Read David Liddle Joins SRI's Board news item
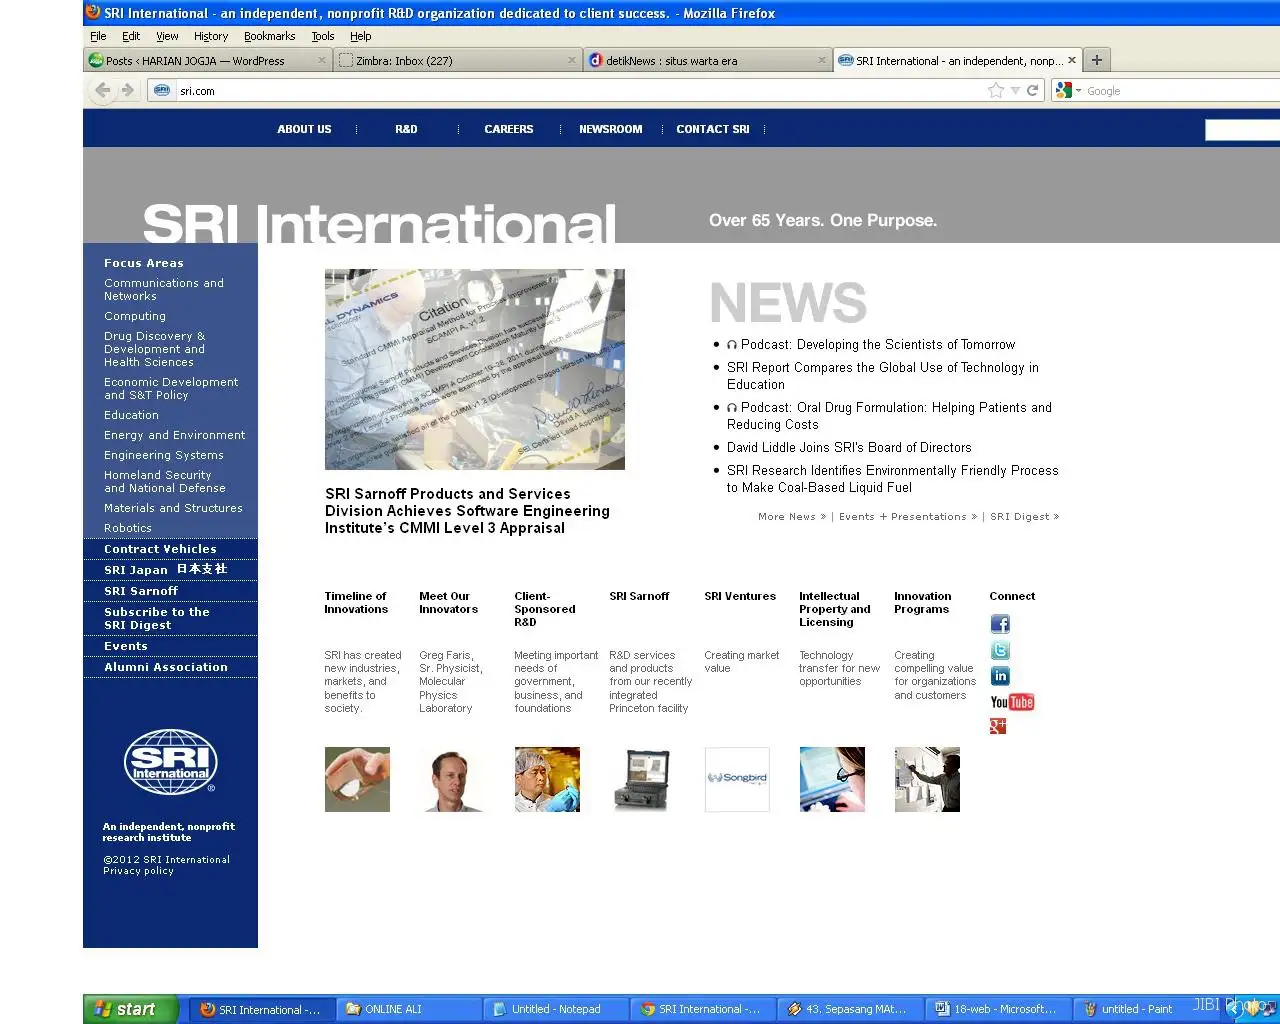This screenshot has width=1280, height=1024. tap(849, 448)
